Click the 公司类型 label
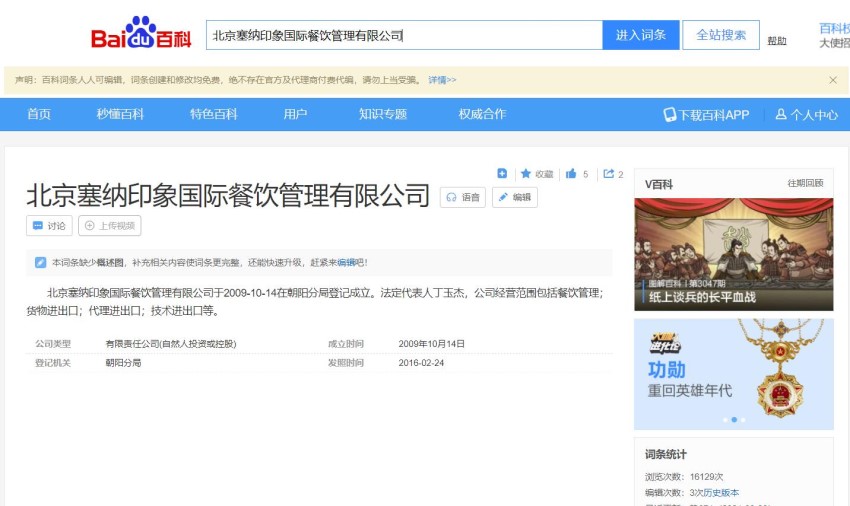850x506 pixels. point(53,344)
